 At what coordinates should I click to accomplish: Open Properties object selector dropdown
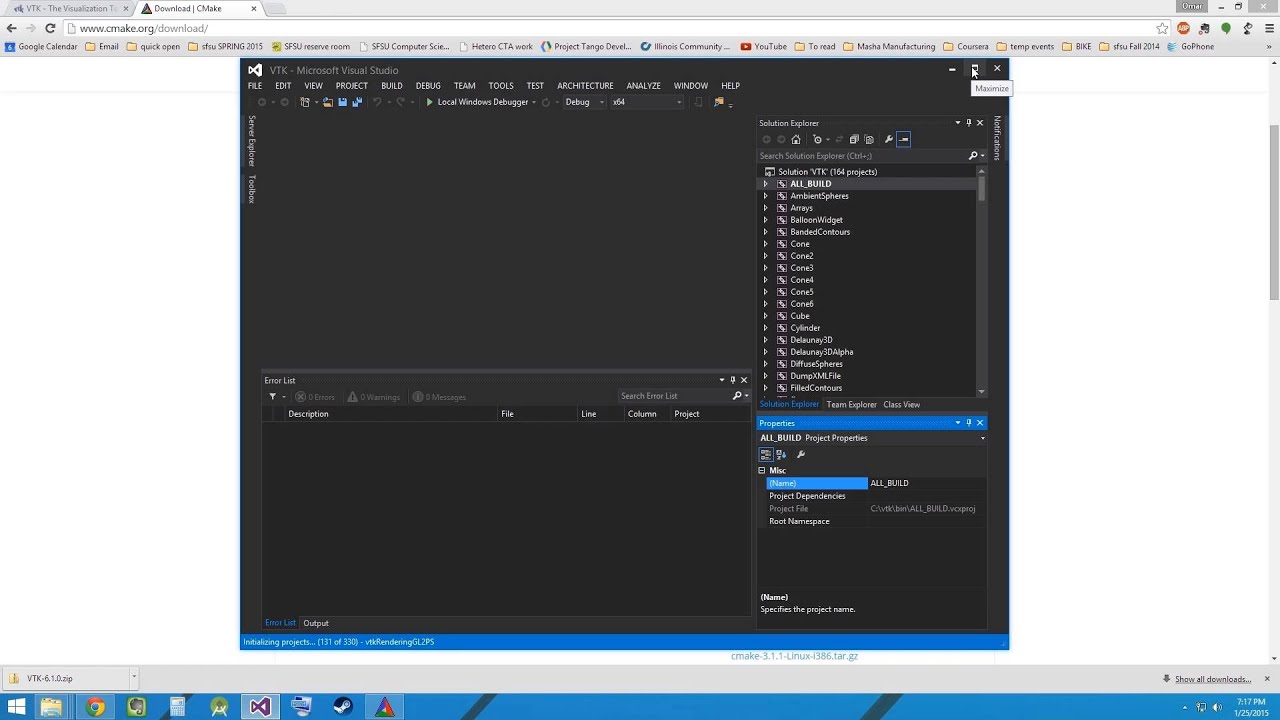(x=982, y=438)
